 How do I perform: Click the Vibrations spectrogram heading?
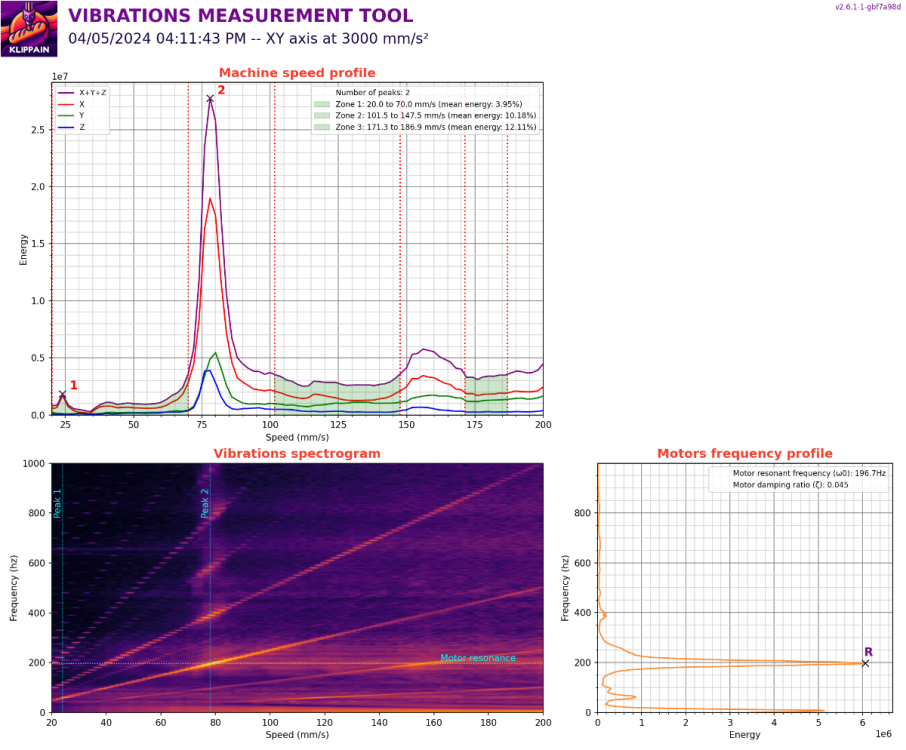(297, 454)
